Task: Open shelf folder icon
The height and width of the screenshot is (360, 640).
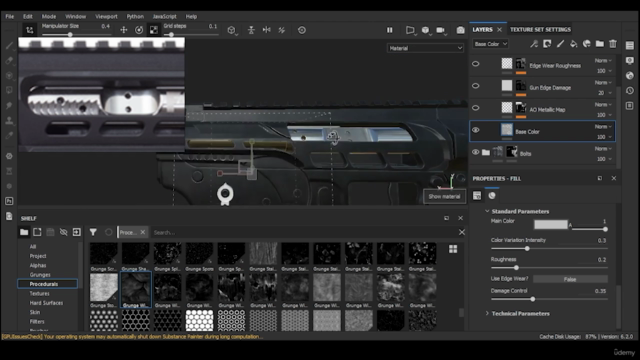Action: pos(24,232)
